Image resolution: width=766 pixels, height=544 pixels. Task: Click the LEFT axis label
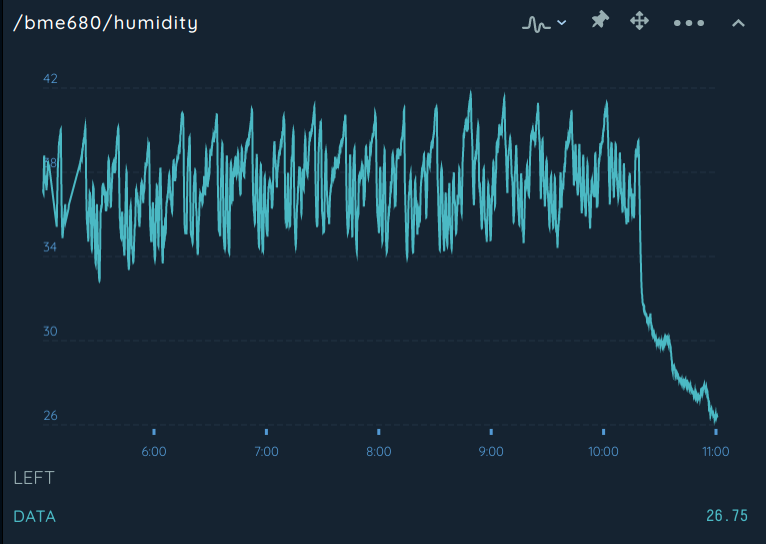click(34, 478)
